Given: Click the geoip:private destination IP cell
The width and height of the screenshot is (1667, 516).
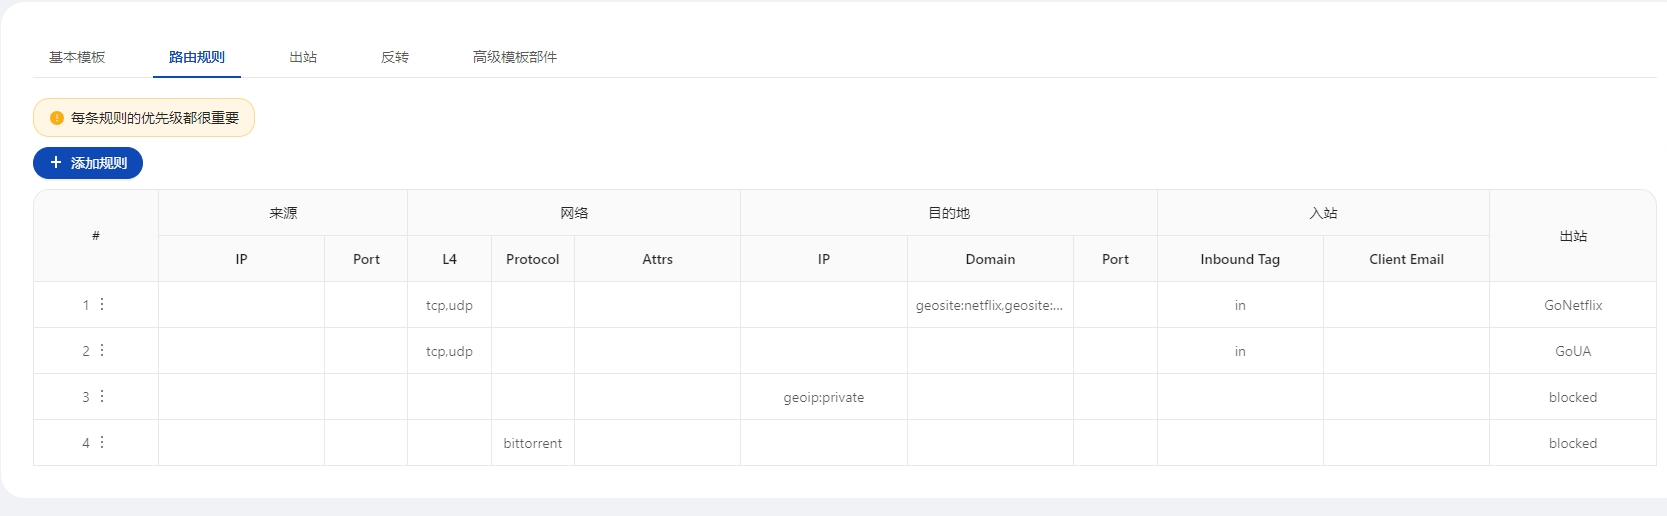Looking at the screenshot, I should coord(823,397).
